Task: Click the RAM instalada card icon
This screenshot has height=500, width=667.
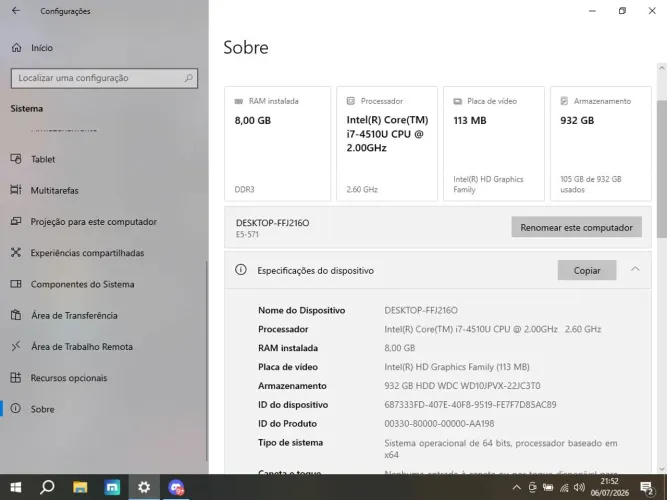Action: (239, 101)
